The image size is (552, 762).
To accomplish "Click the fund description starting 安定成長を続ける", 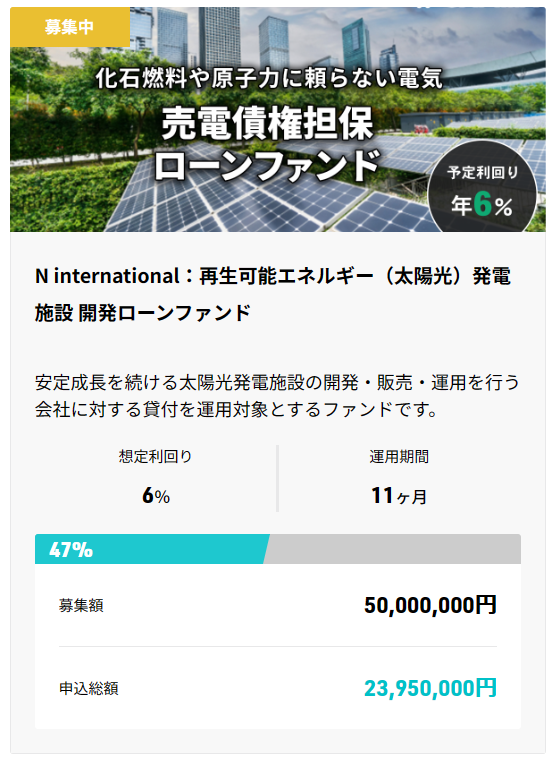I will click(277, 396).
